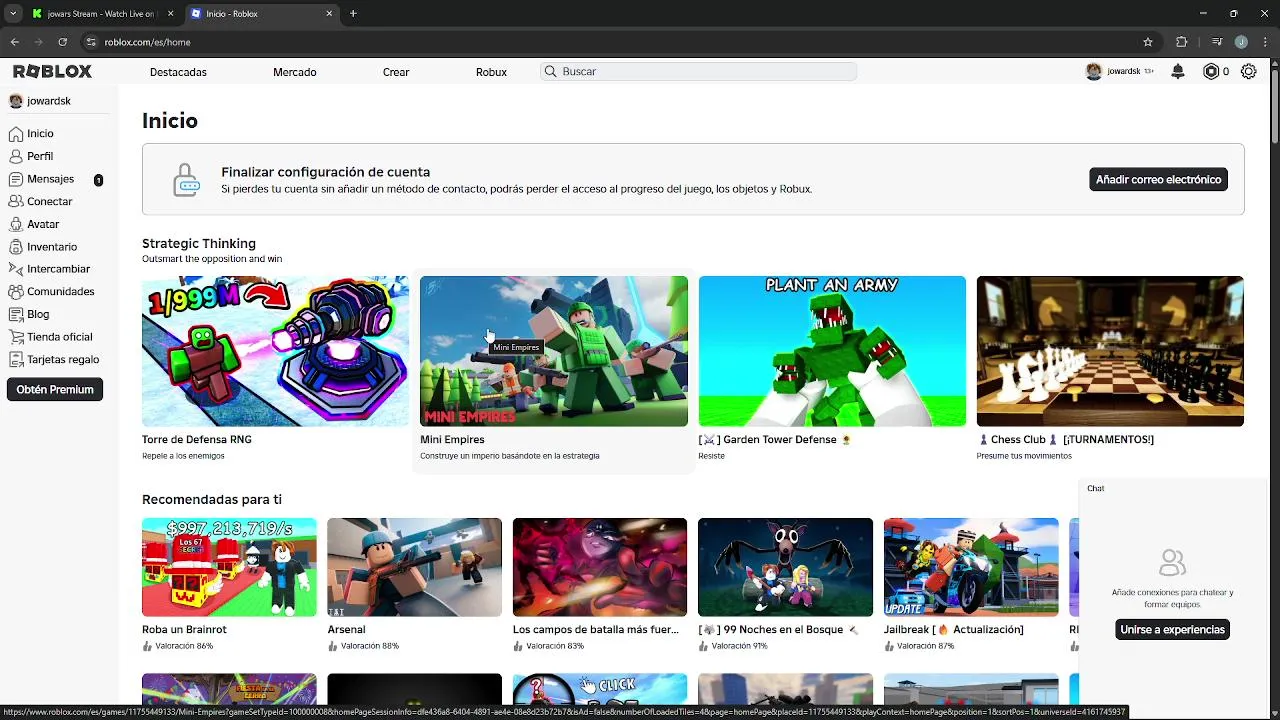Click the Chat panel header
Image resolution: width=1280 pixels, height=720 pixels.
tap(1175, 488)
